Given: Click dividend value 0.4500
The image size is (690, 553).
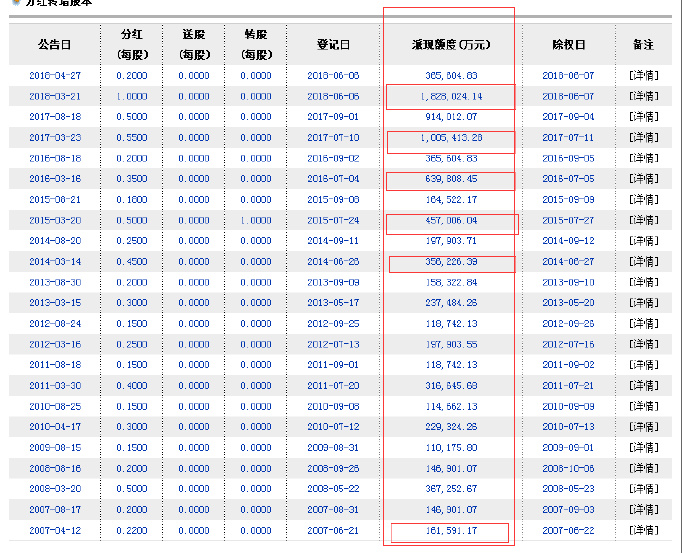Looking at the screenshot, I should pos(132,262).
